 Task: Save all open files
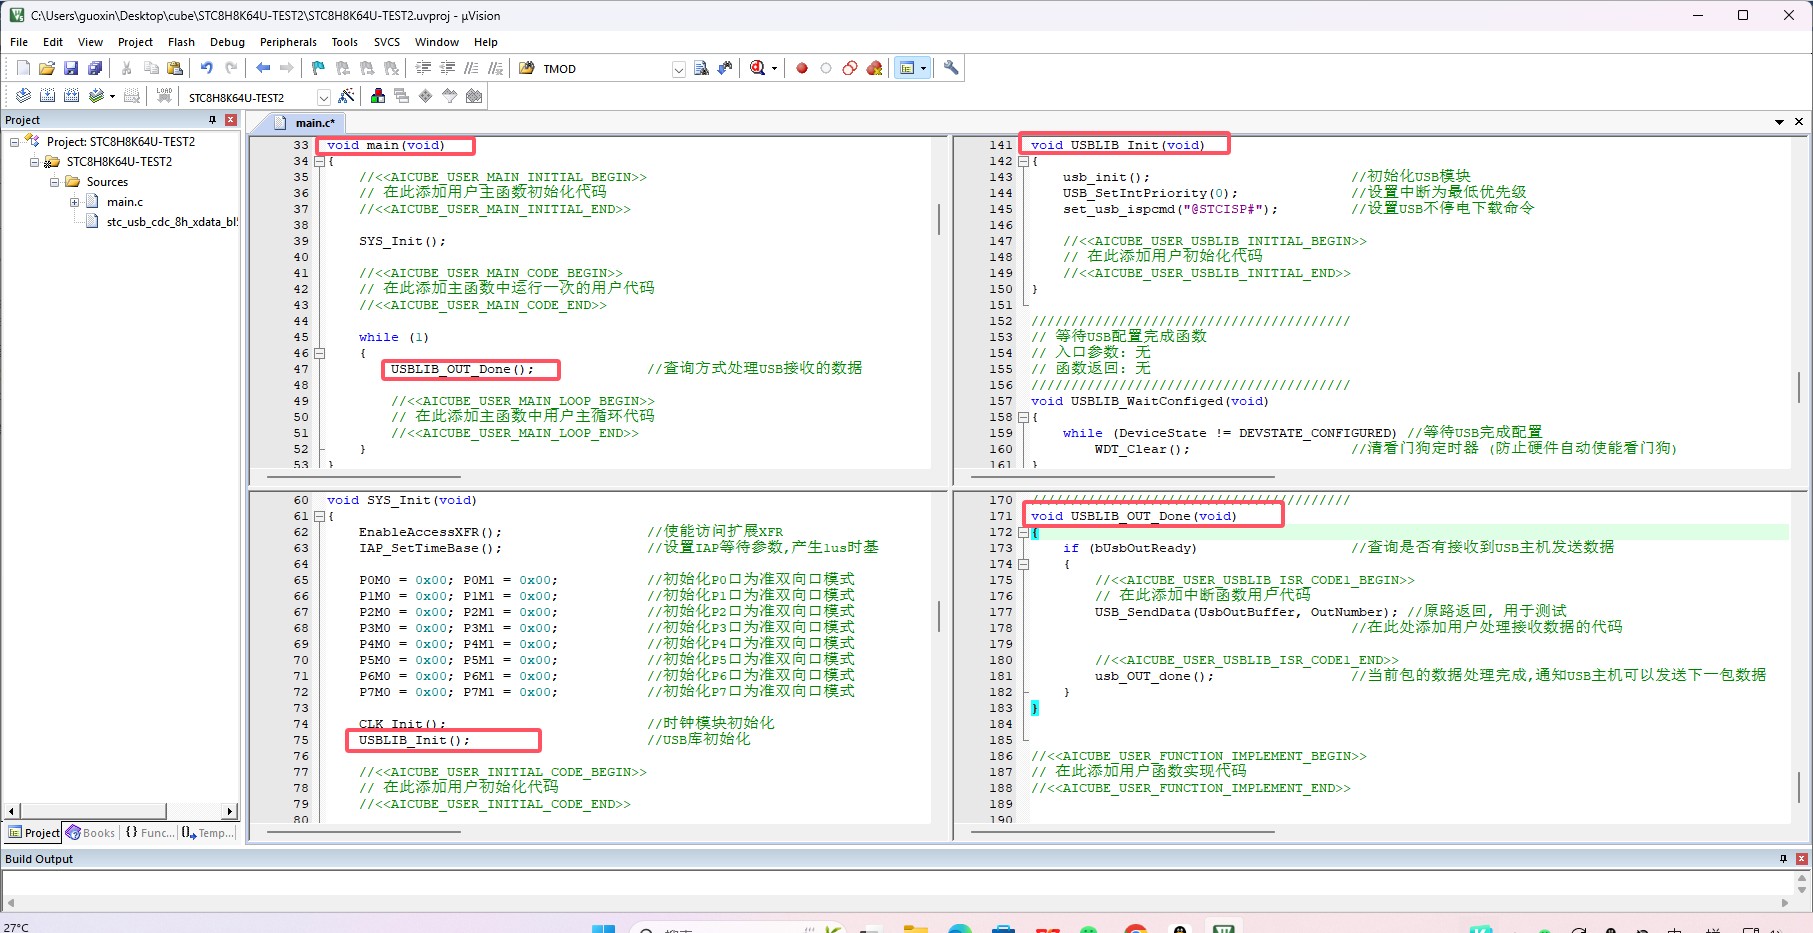click(95, 68)
